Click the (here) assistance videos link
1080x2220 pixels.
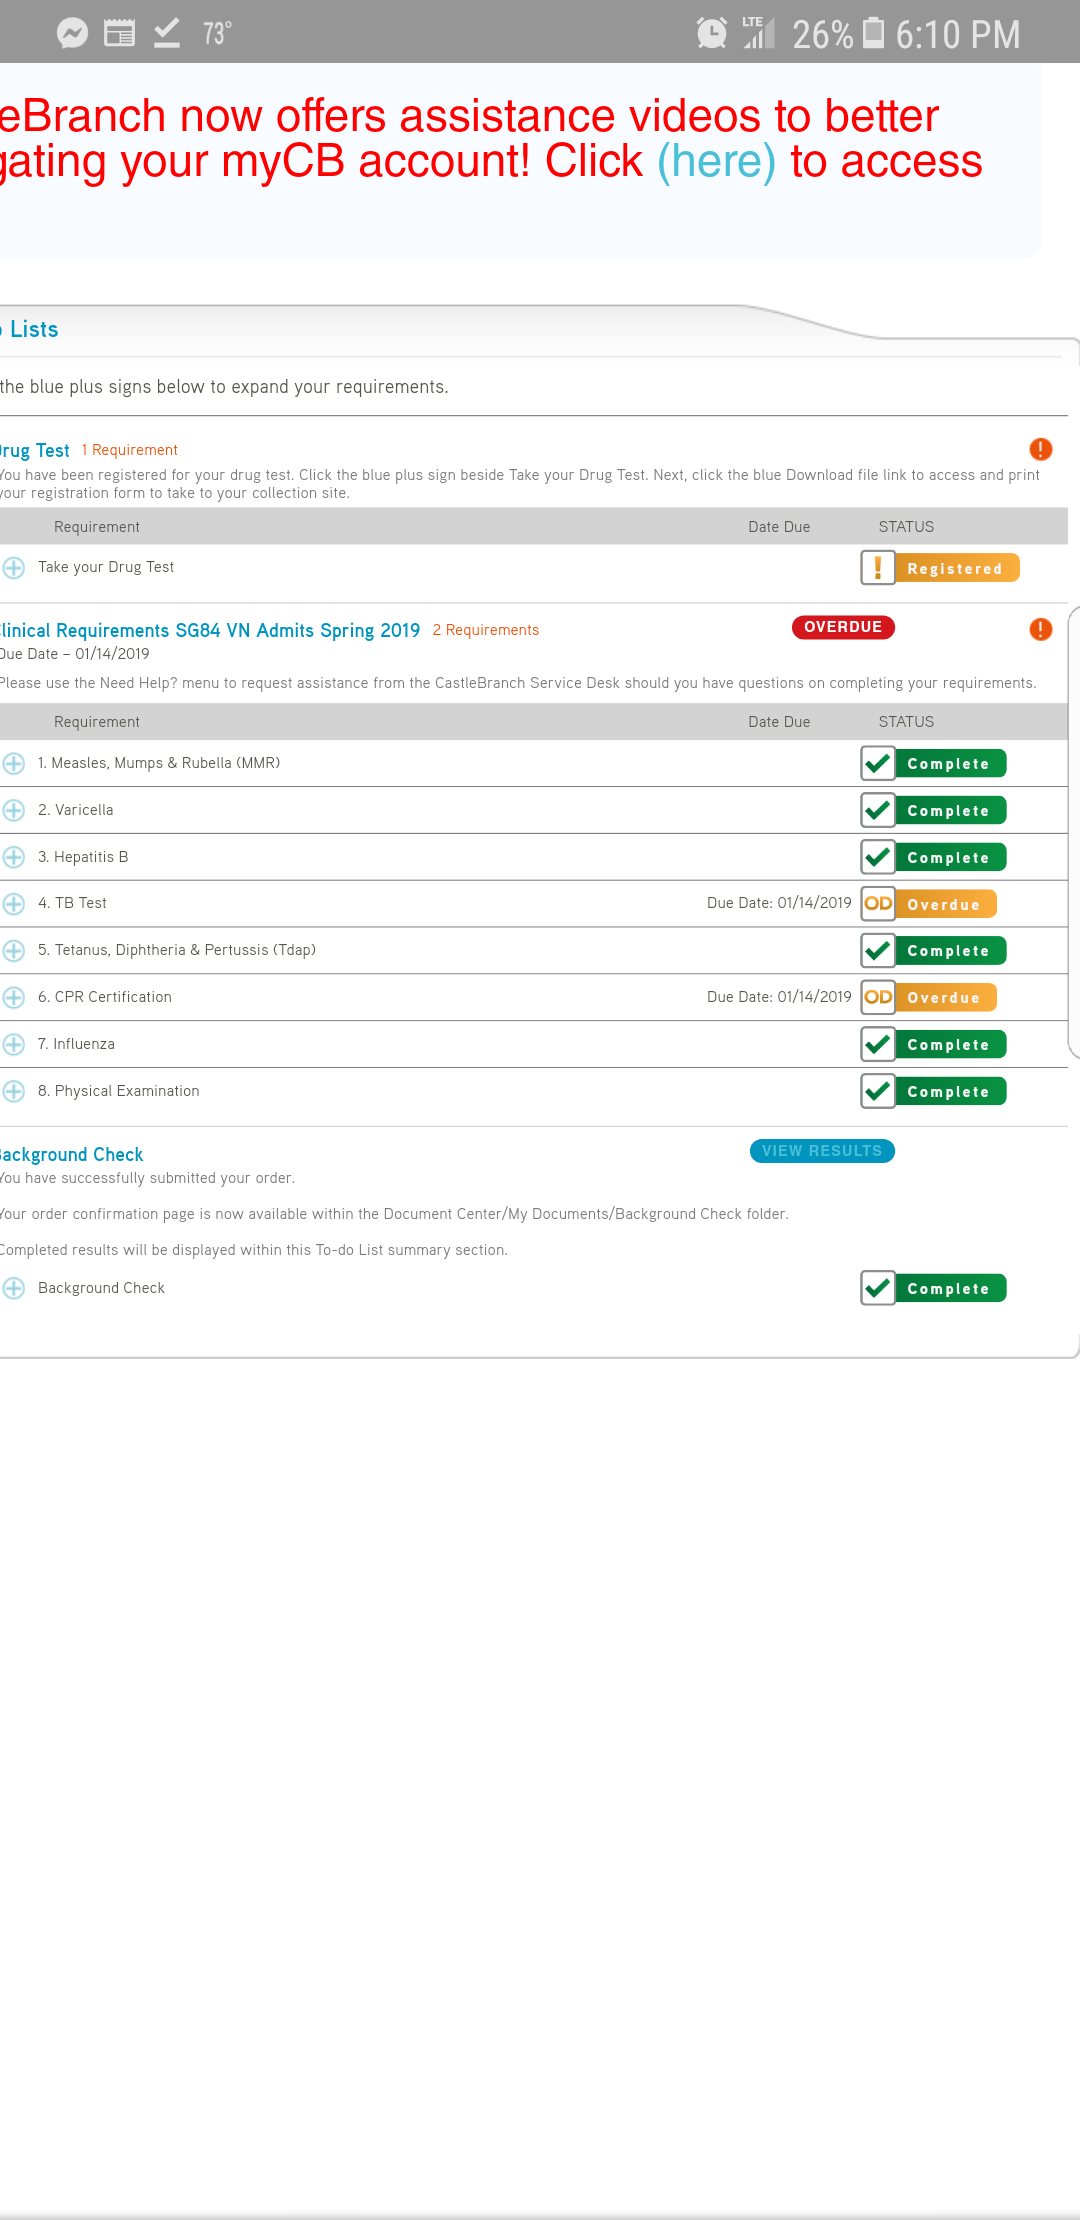[x=716, y=161]
